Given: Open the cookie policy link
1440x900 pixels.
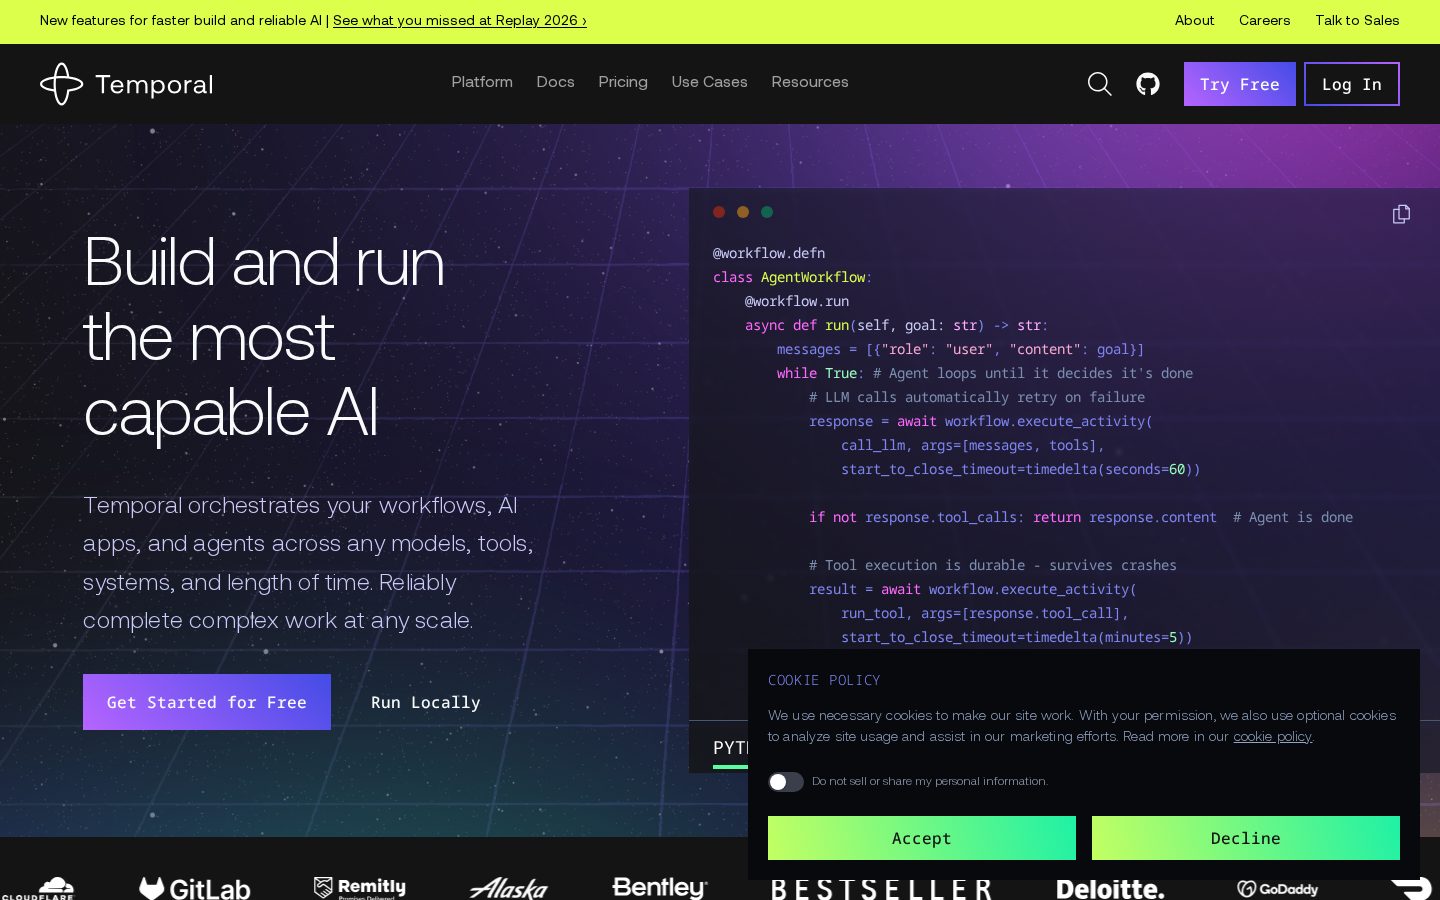Looking at the screenshot, I should pyautogui.click(x=1272, y=737).
